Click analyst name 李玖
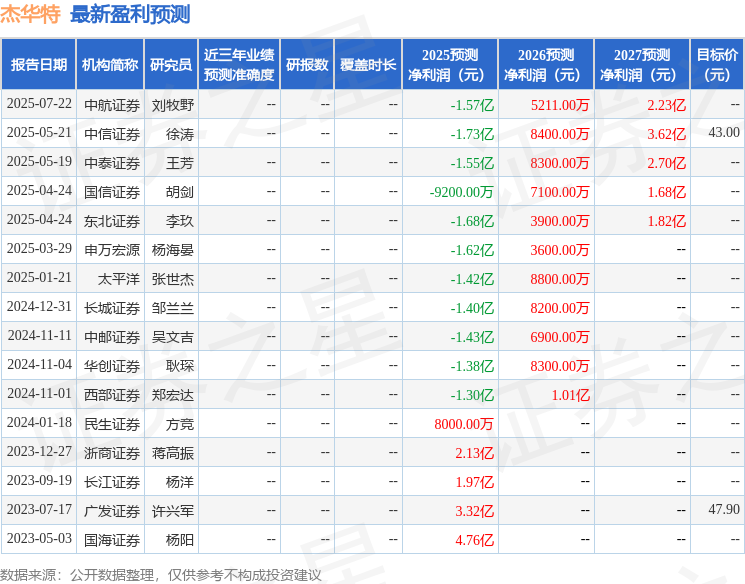The height and width of the screenshot is (584, 745). point(180,221)
